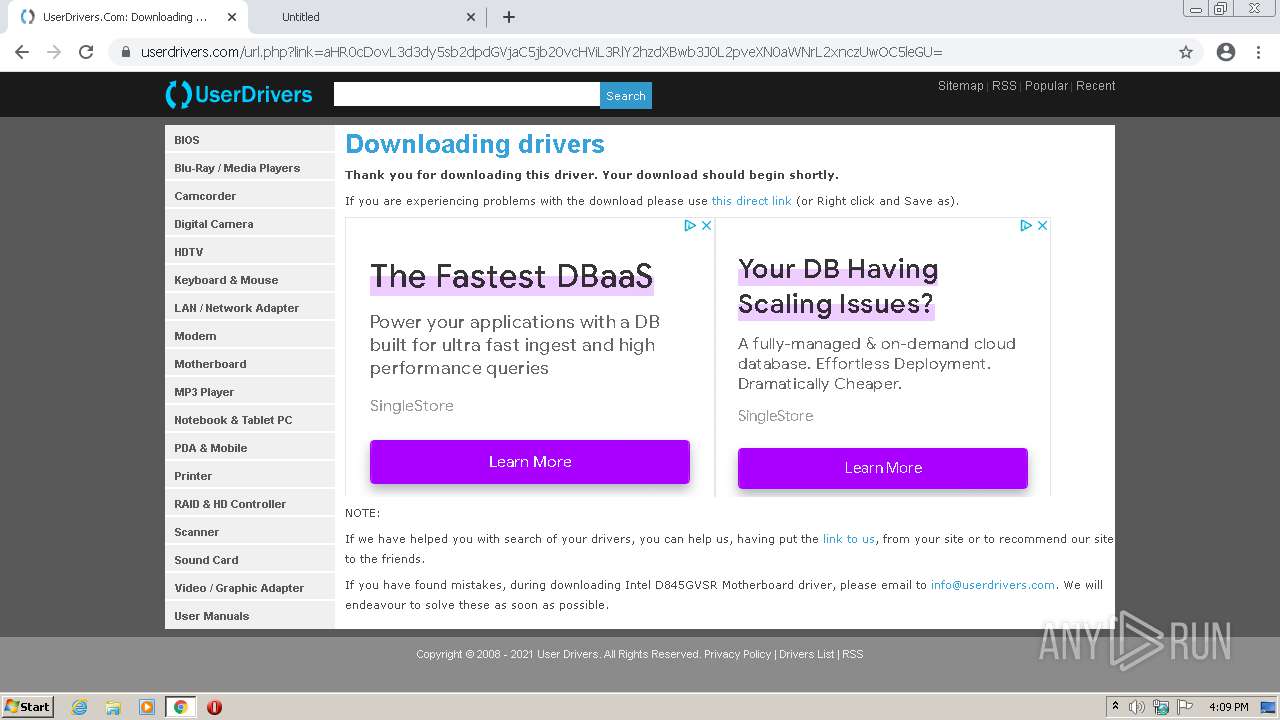Image resolution: width=1280 pixels, height=720 pixels.
Task: Reload the page with the refresh icon
Action: (86, 52)
